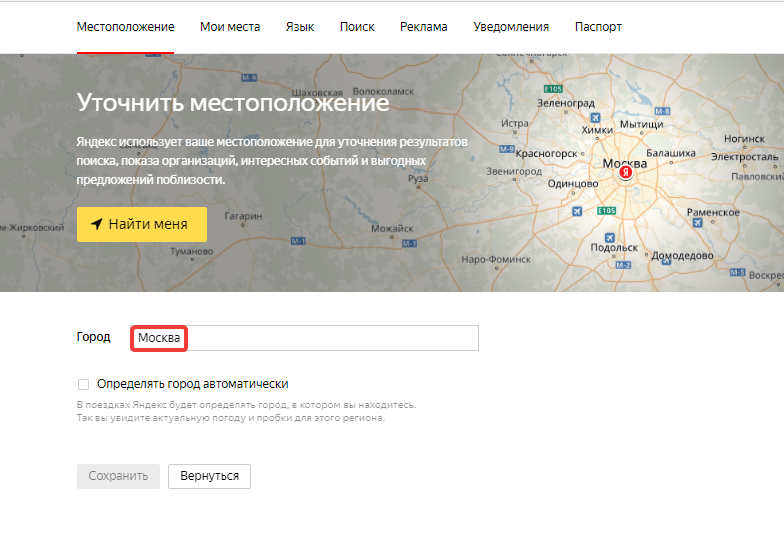This screenshot has height=540, width=784.
Task: Click the Электросталь label on the map
Action: tap(744, 156)
